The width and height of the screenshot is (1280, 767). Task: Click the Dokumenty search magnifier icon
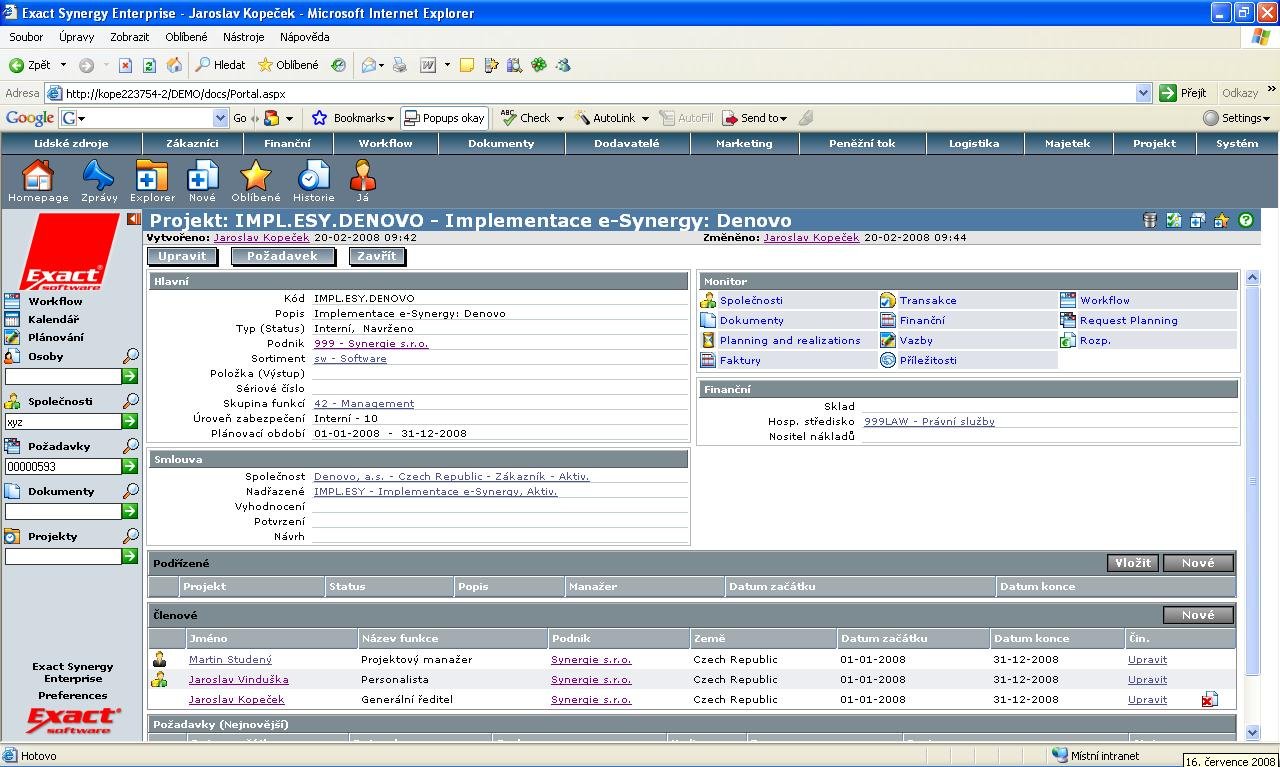point(130,491)
